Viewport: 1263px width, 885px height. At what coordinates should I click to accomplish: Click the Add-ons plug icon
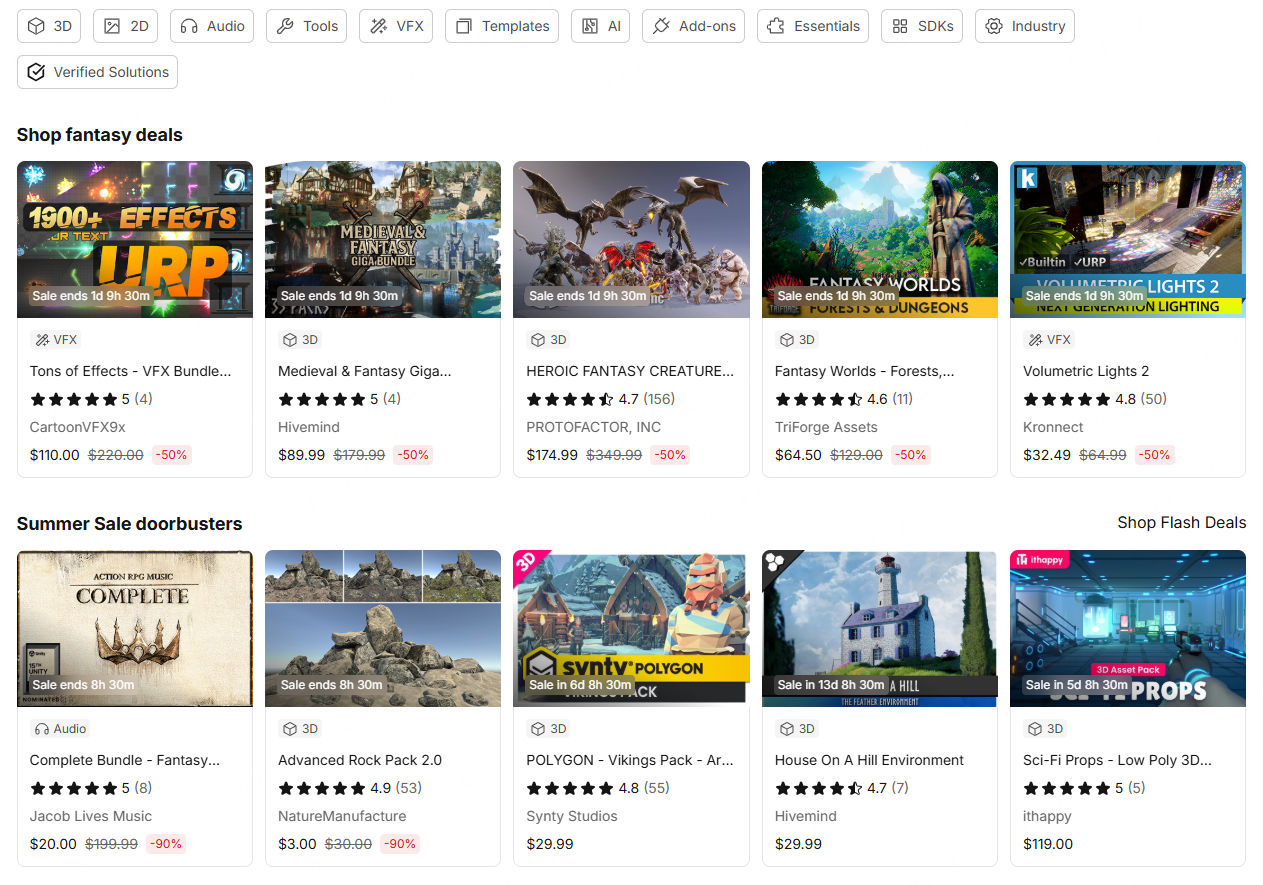coord(661,26)
